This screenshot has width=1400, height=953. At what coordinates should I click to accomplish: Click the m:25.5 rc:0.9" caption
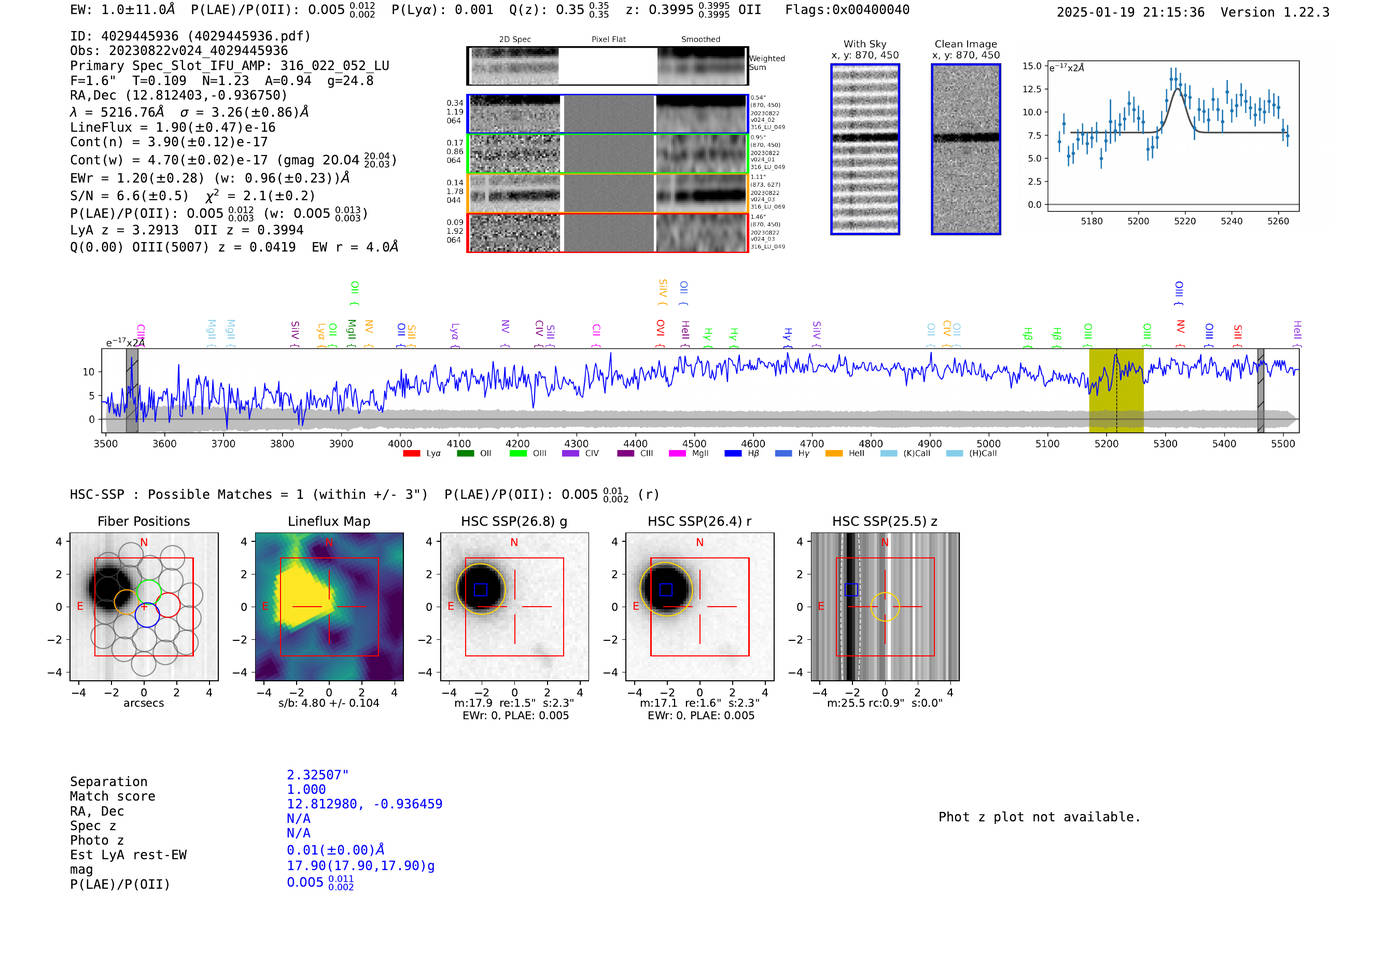point(885,703)
